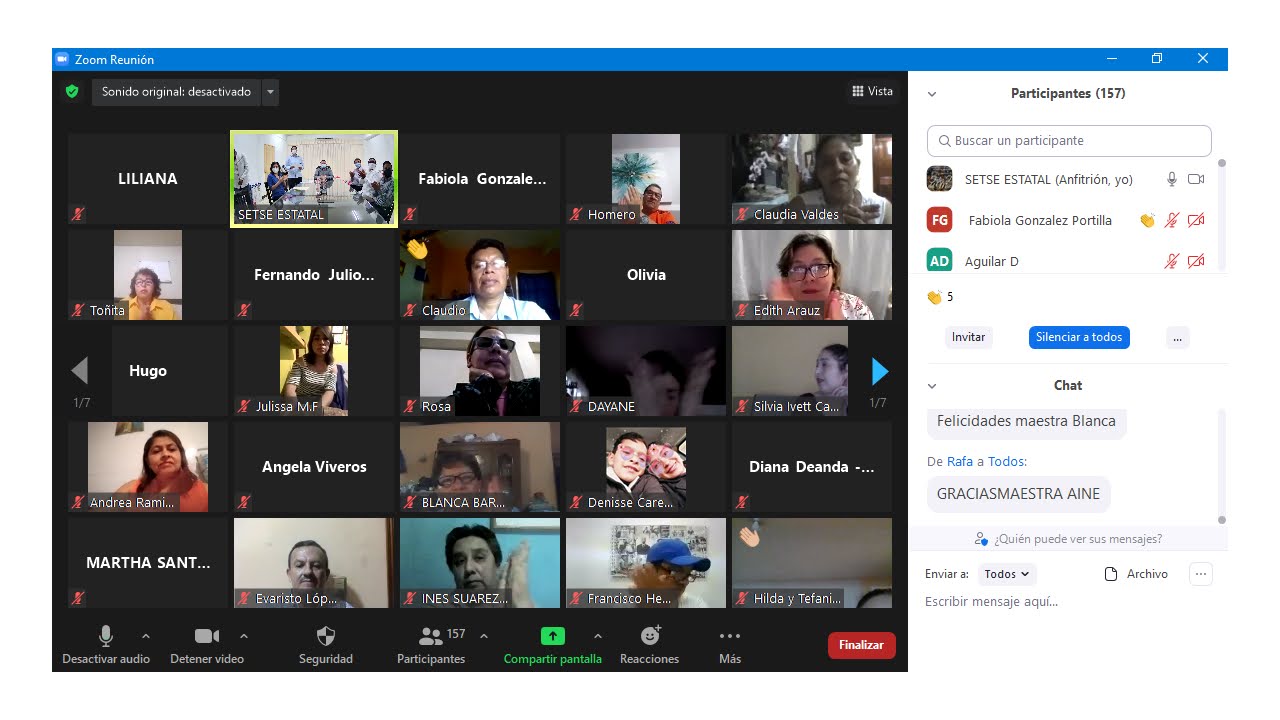Click the green encryption shield icon
This screenshot has width=1280, height=720.
pos(72,92)
